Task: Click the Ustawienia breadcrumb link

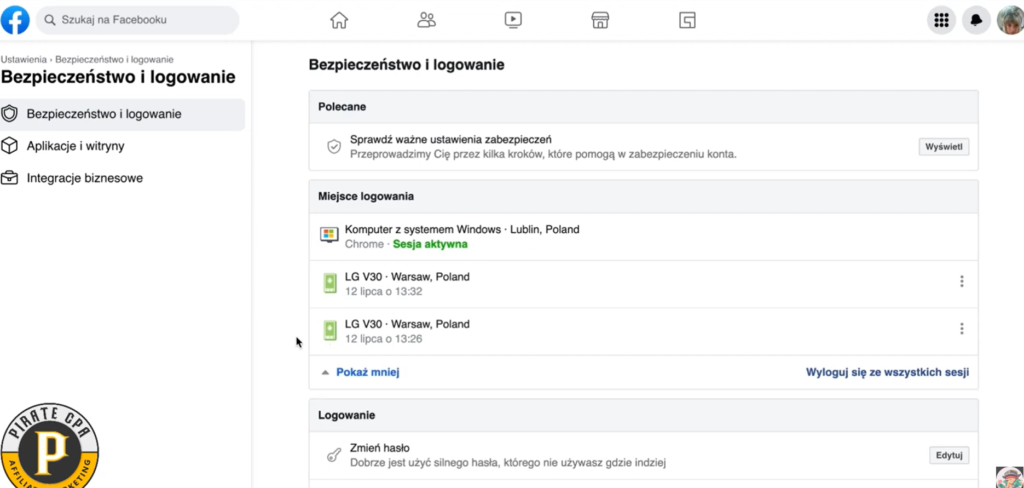Action: point(23,59)
